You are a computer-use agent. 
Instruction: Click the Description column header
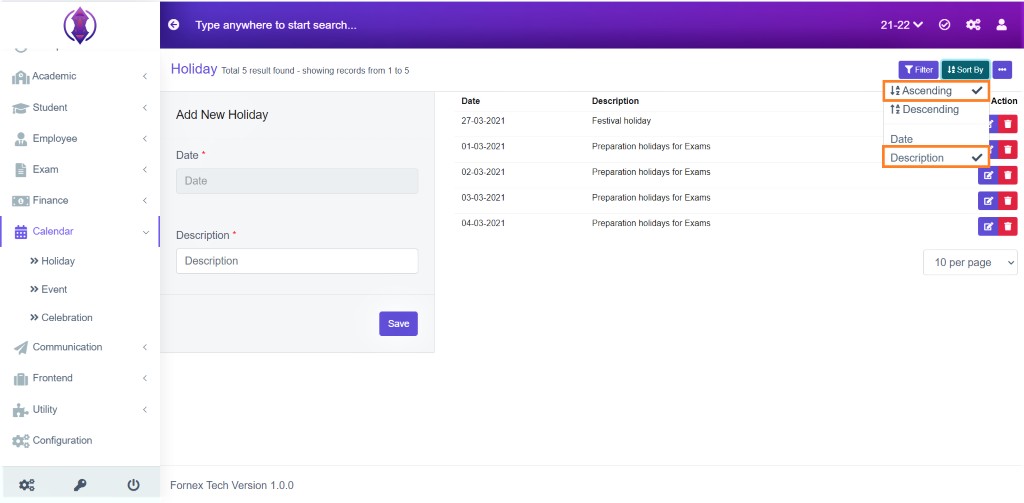click(615, 101)
